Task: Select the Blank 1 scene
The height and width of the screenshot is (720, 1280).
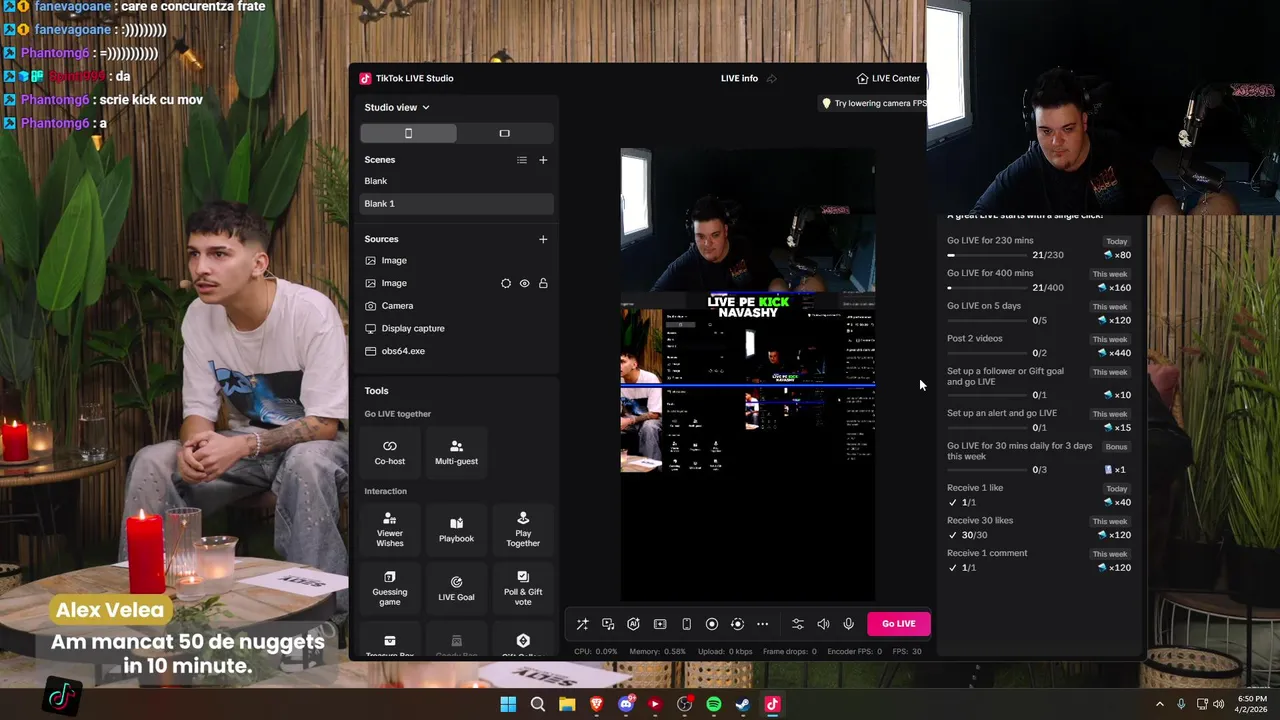Action: click(456, 203)
